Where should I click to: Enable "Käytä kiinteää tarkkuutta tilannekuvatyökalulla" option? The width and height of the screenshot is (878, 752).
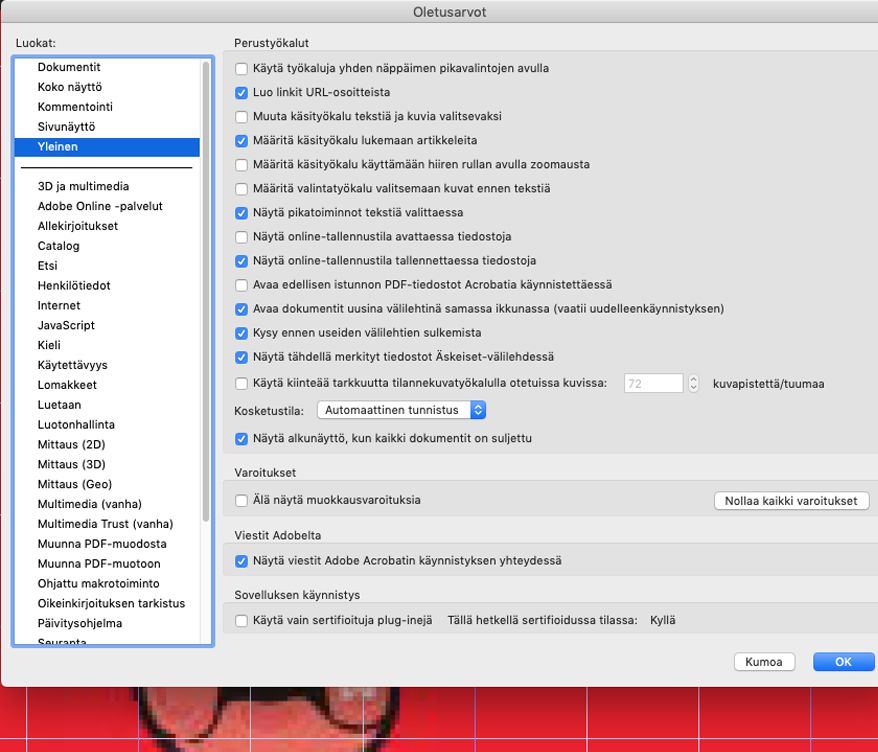[x=240, y=383]
